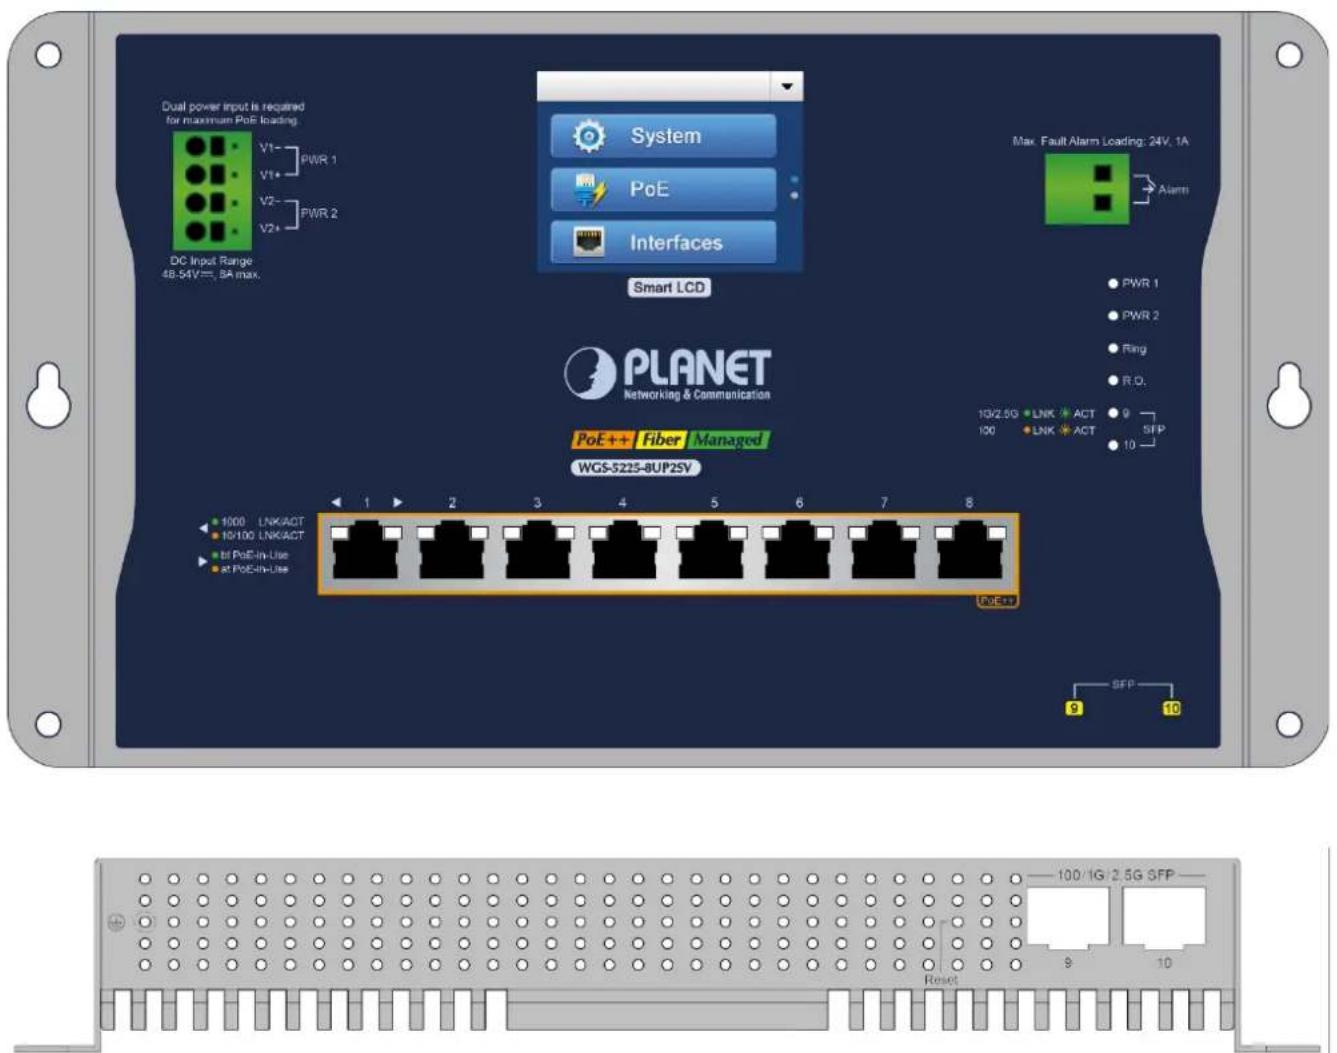1337x1053 pixels.
Task: Expand the dropdown arrow atop the LCD
Action: pos(787,86)
